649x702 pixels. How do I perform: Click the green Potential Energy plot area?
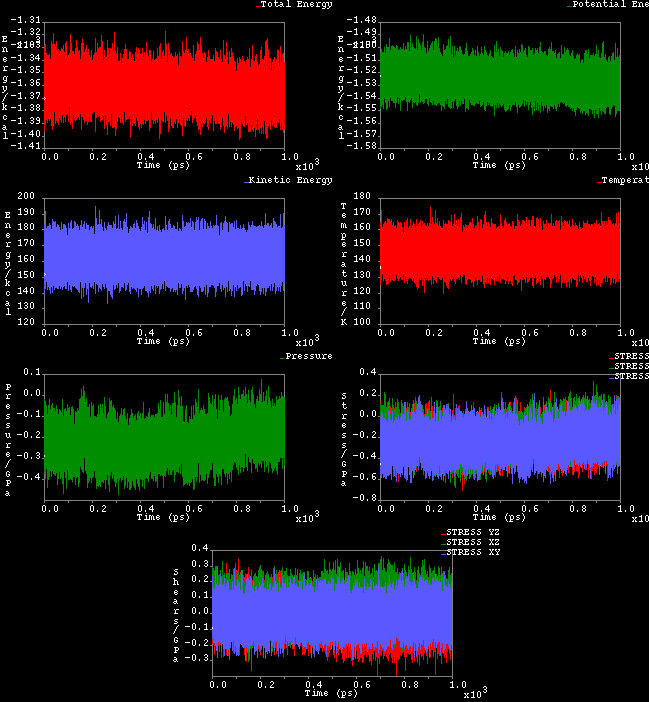[502, 76]
